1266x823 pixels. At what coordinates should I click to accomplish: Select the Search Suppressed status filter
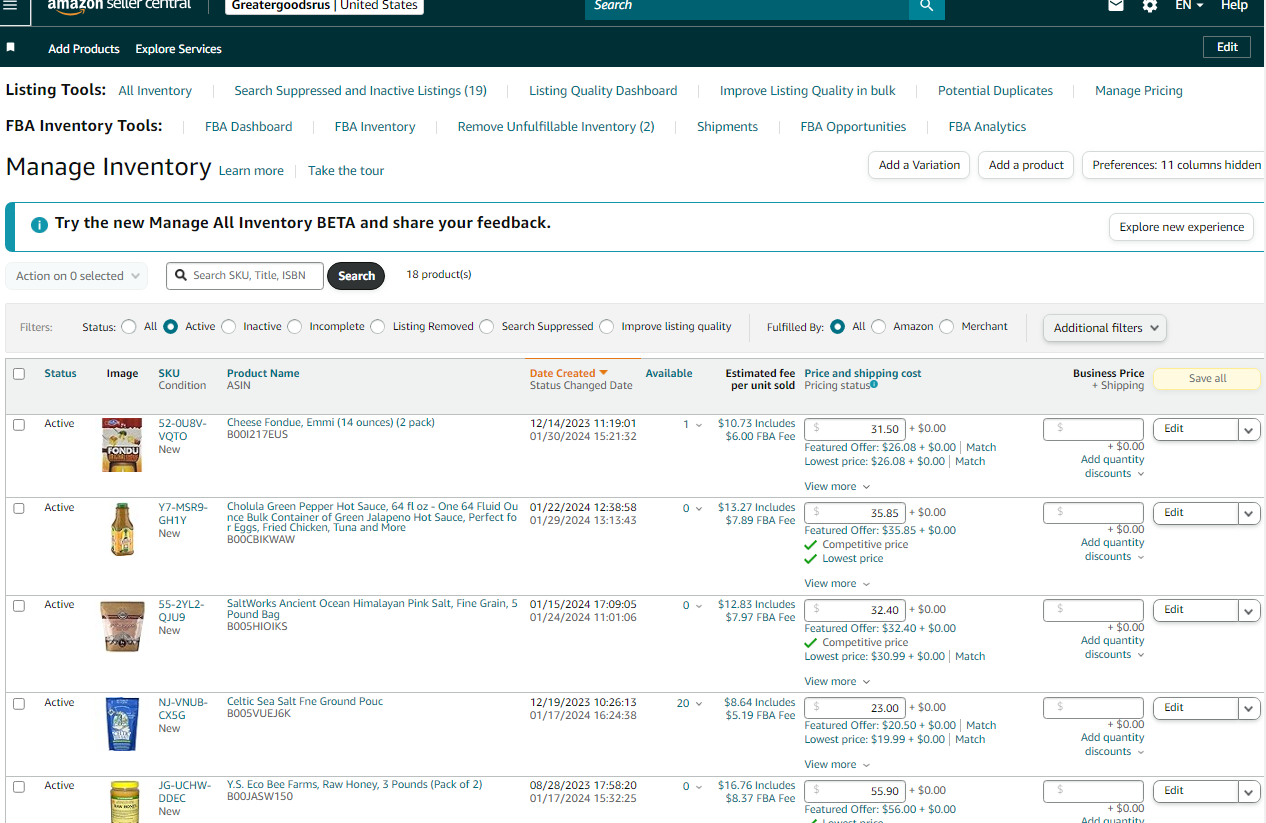coord(486,326)
